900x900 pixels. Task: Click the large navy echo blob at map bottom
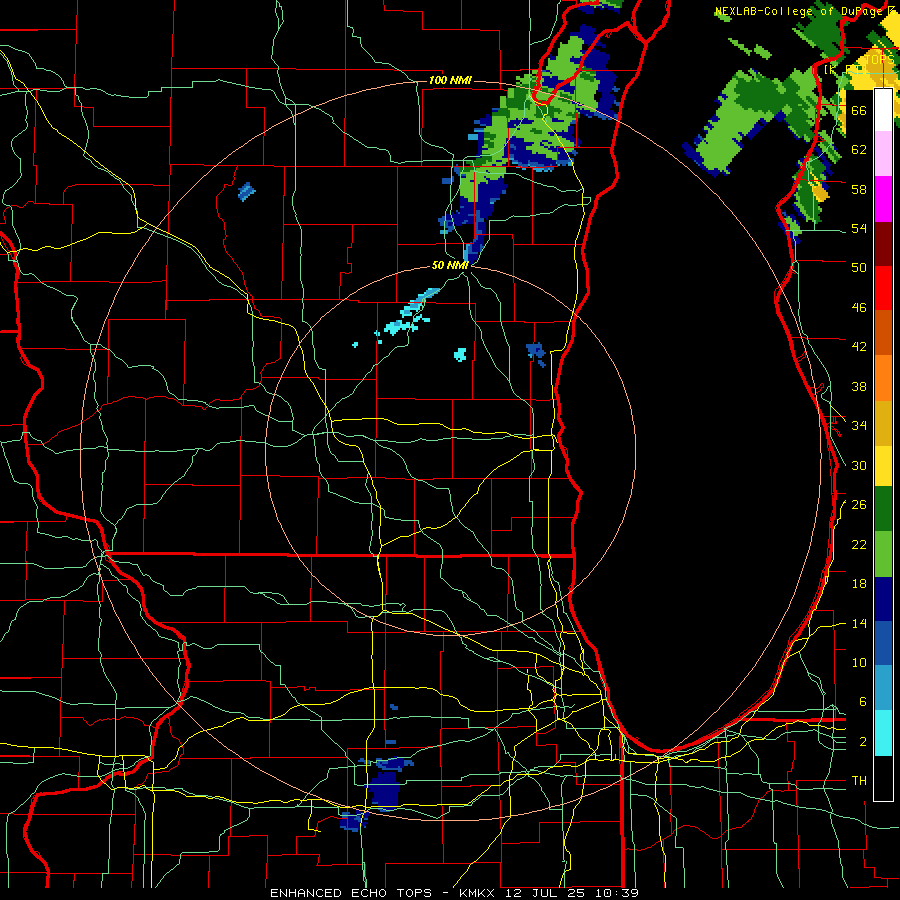(383, 789)
